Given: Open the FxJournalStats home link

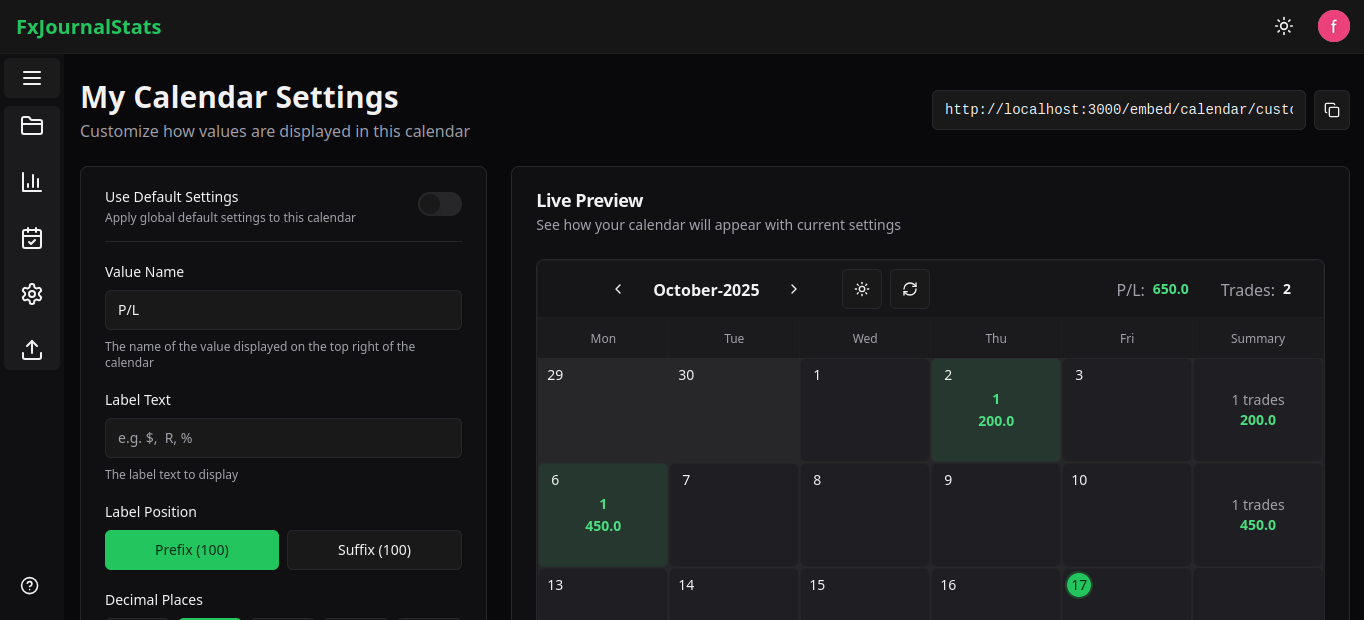Looking at the screenshot, I should coord(88,26).
